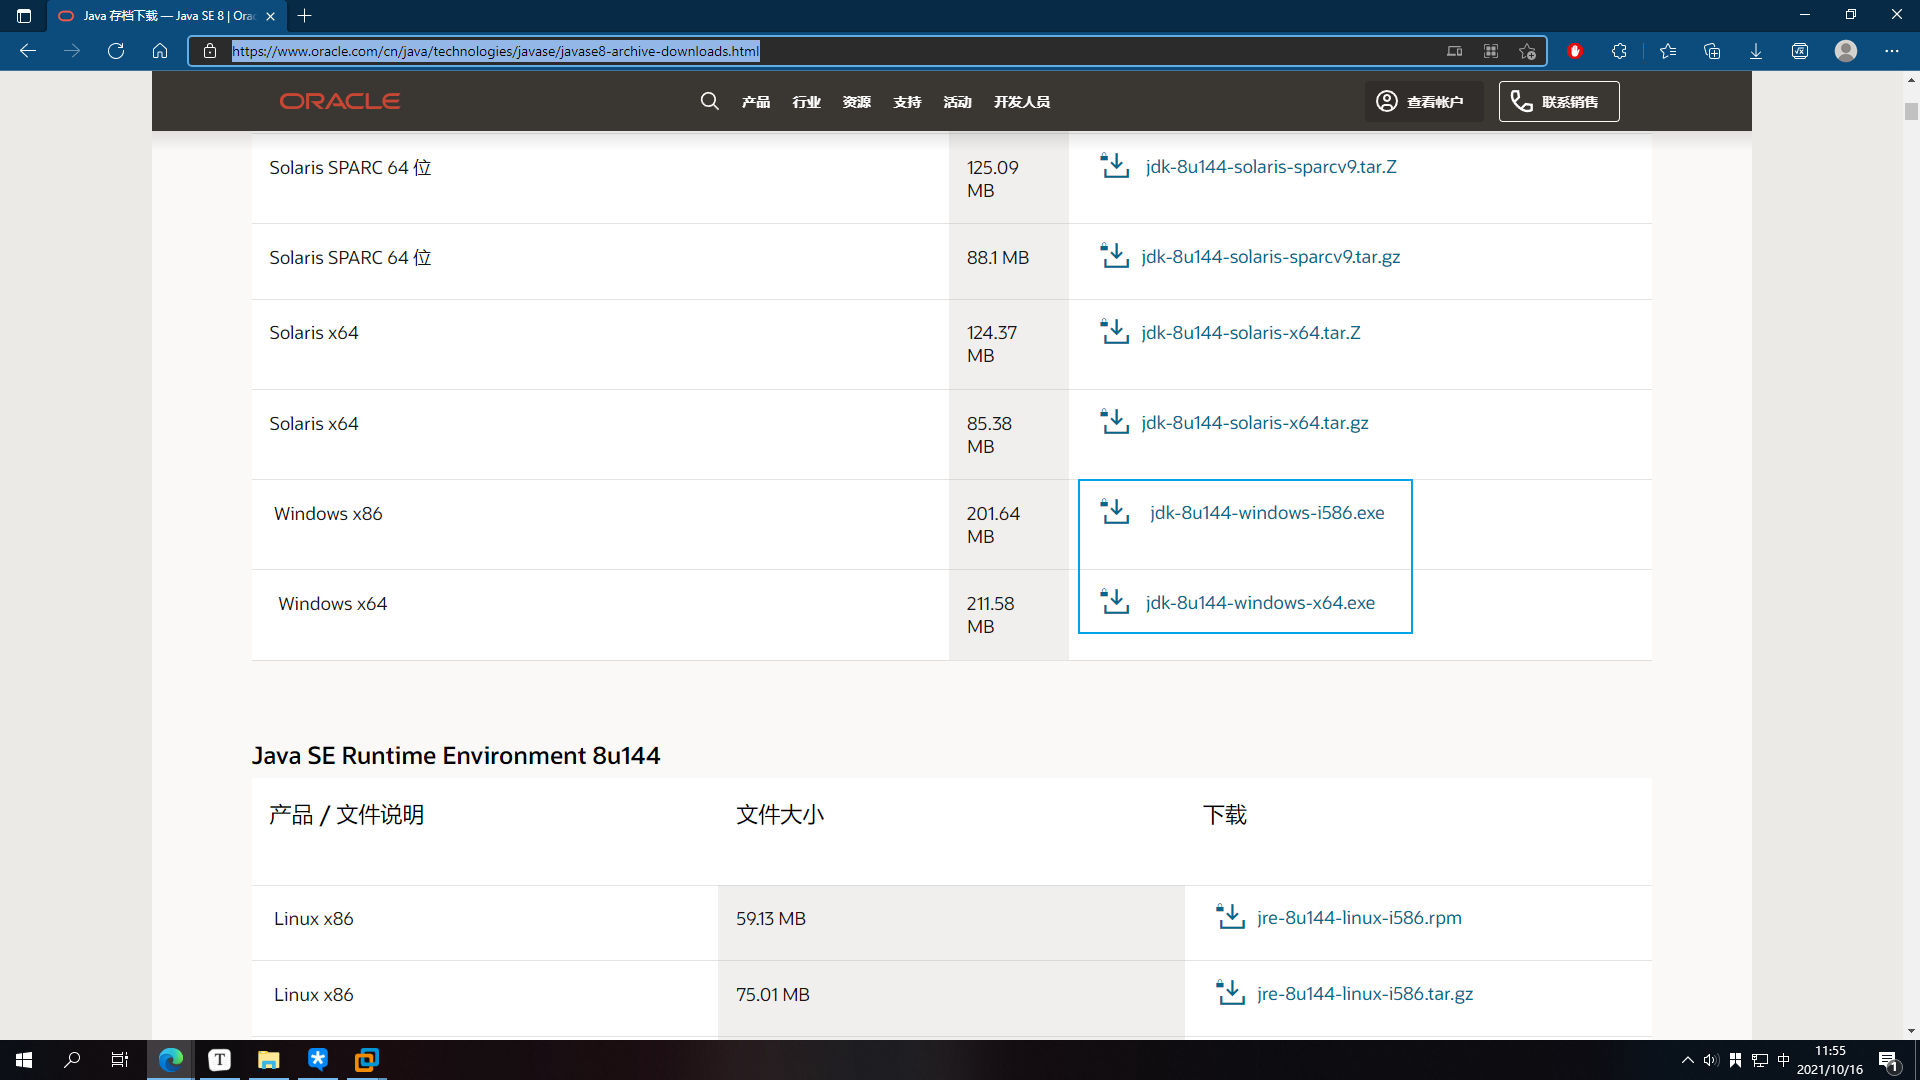
Task: Download jdk-8u144-windows-i586.exe
Action: [1266, 513]
